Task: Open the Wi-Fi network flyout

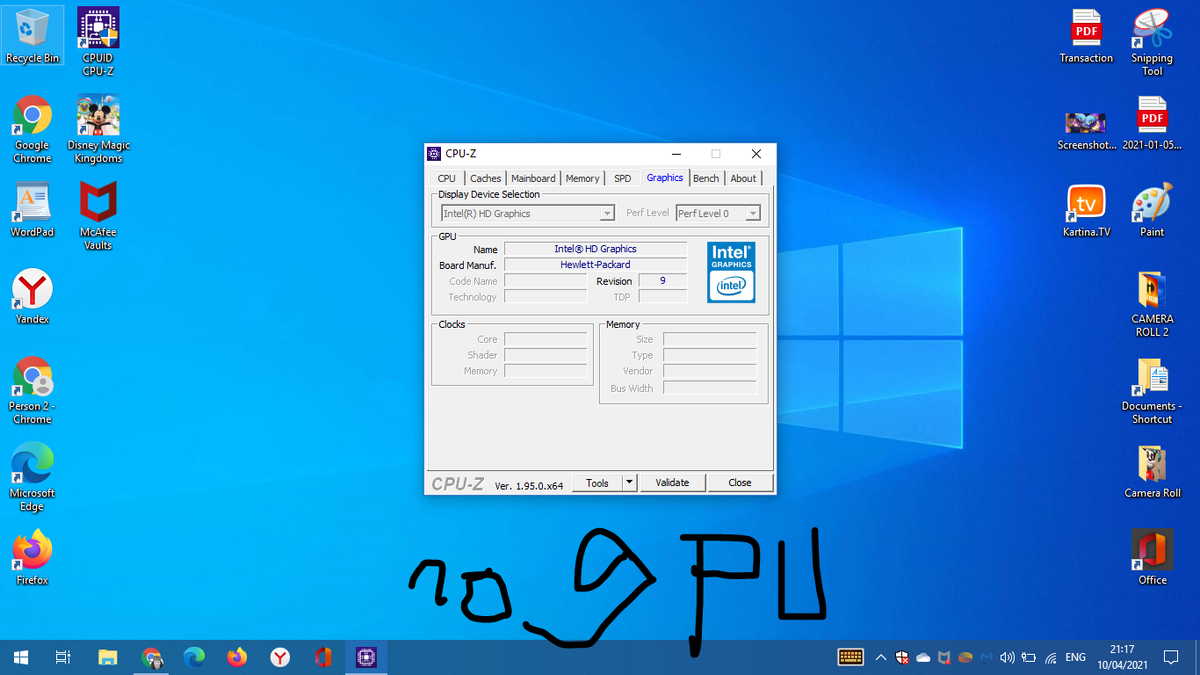Action: 1051,657
